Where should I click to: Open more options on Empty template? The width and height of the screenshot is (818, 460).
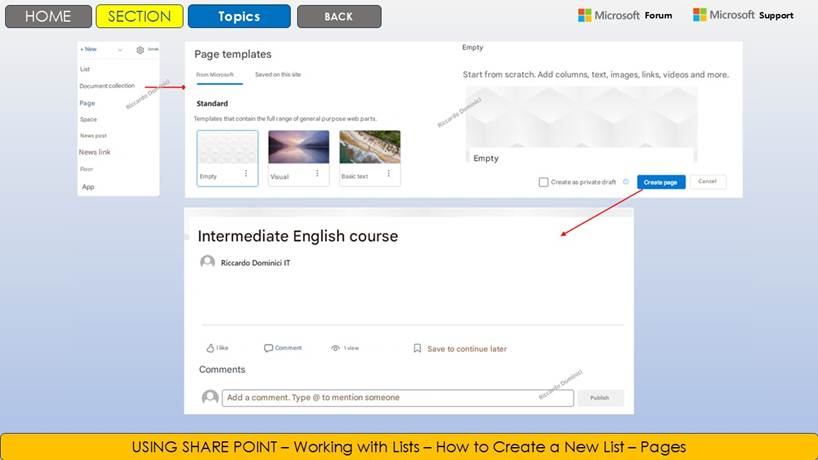click(x=246, y=174)
